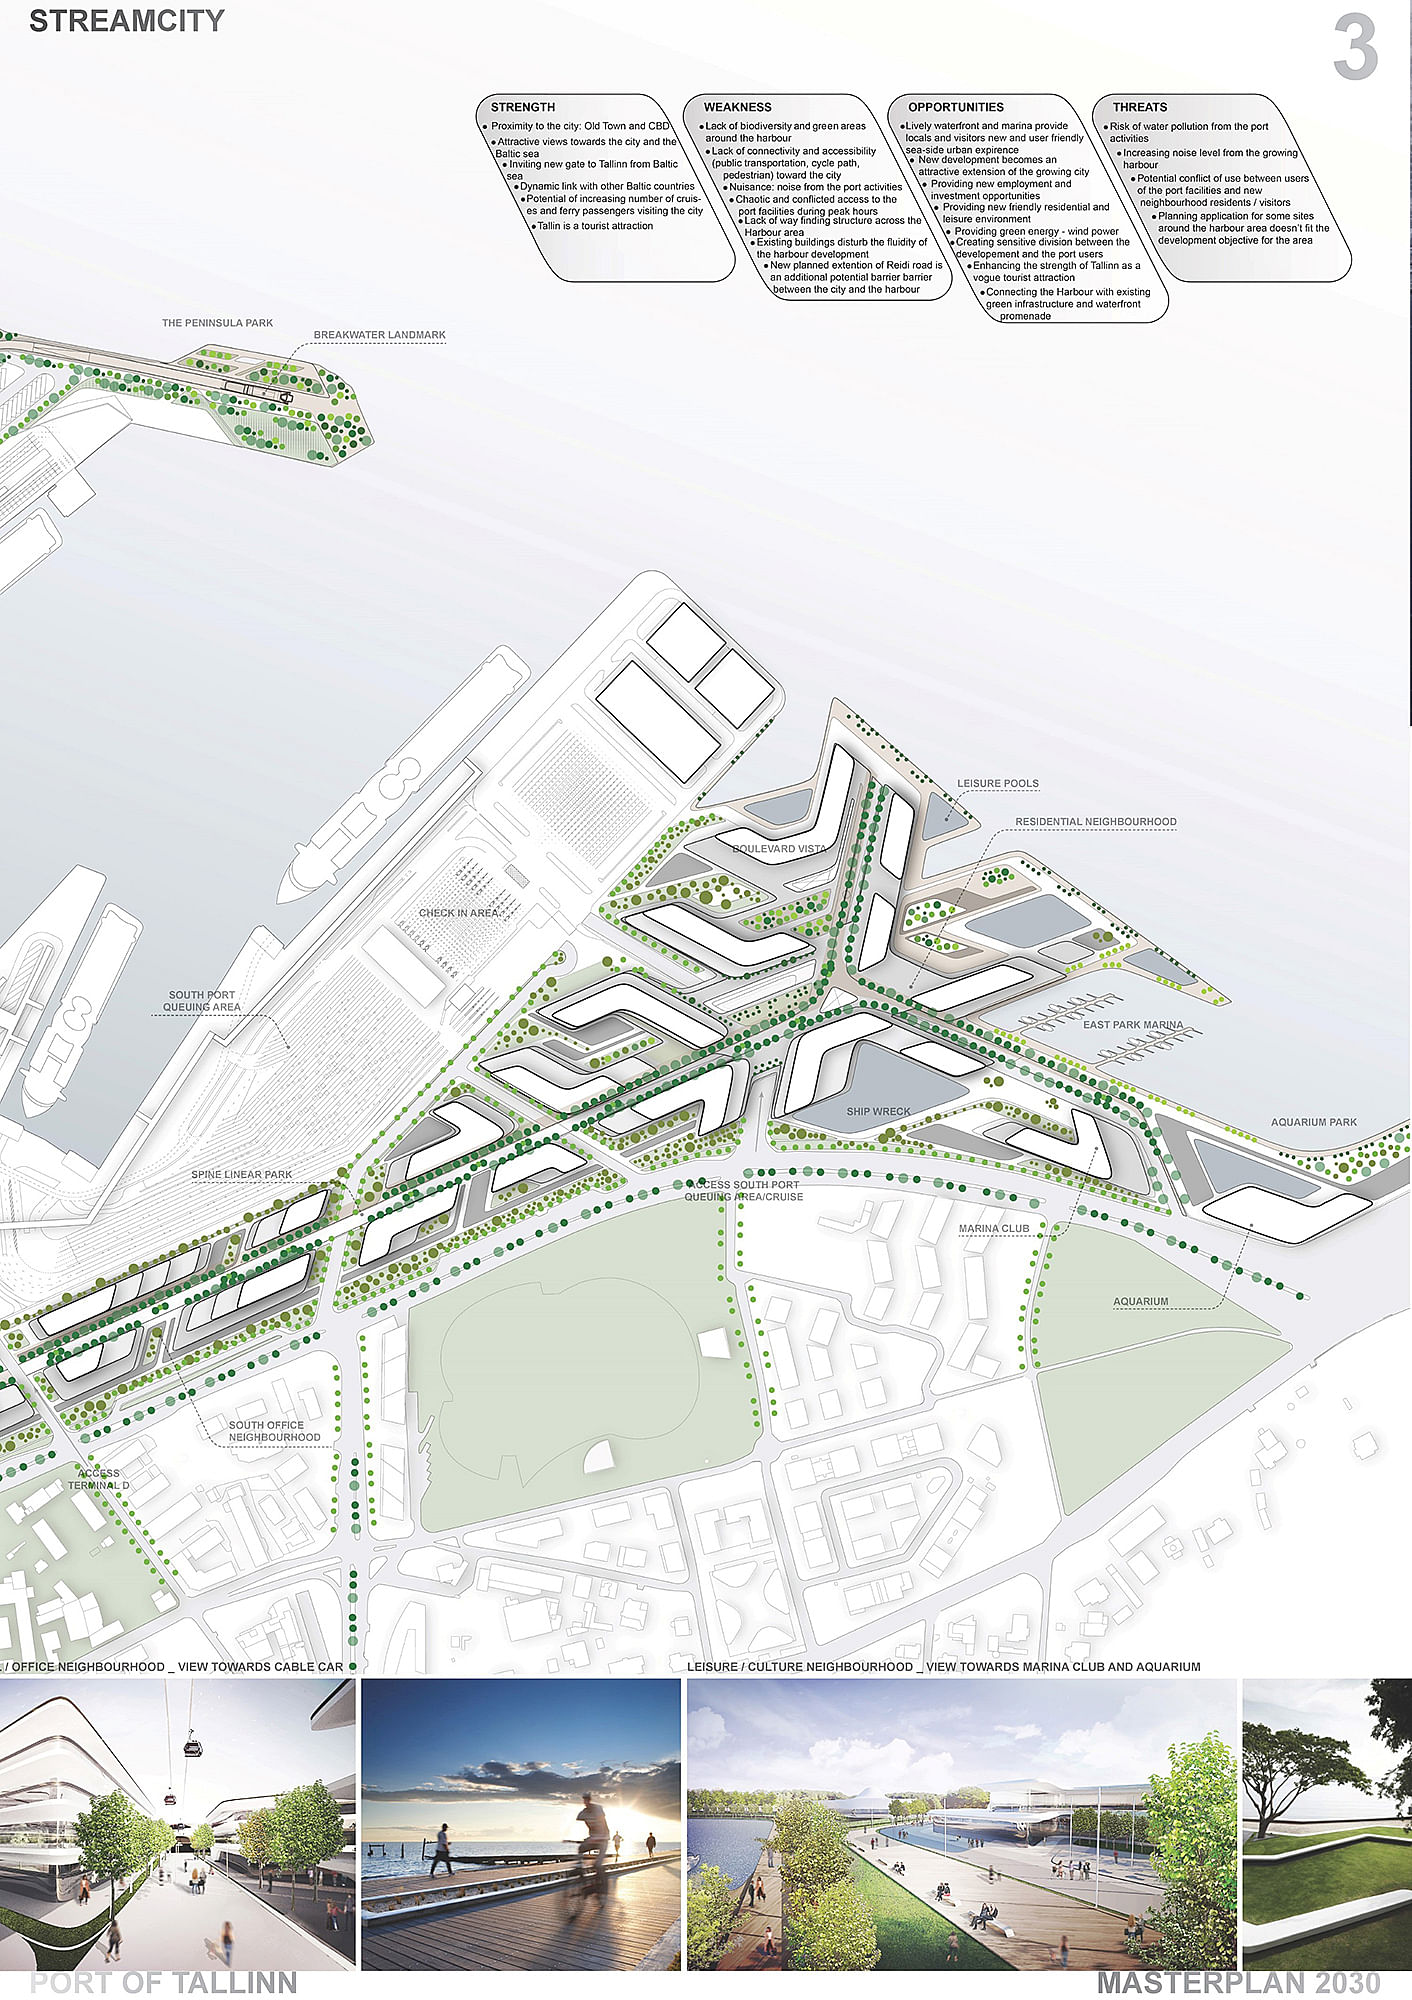Open the cable car street view rendering

pyautogui.click(x=177, y=1825)
